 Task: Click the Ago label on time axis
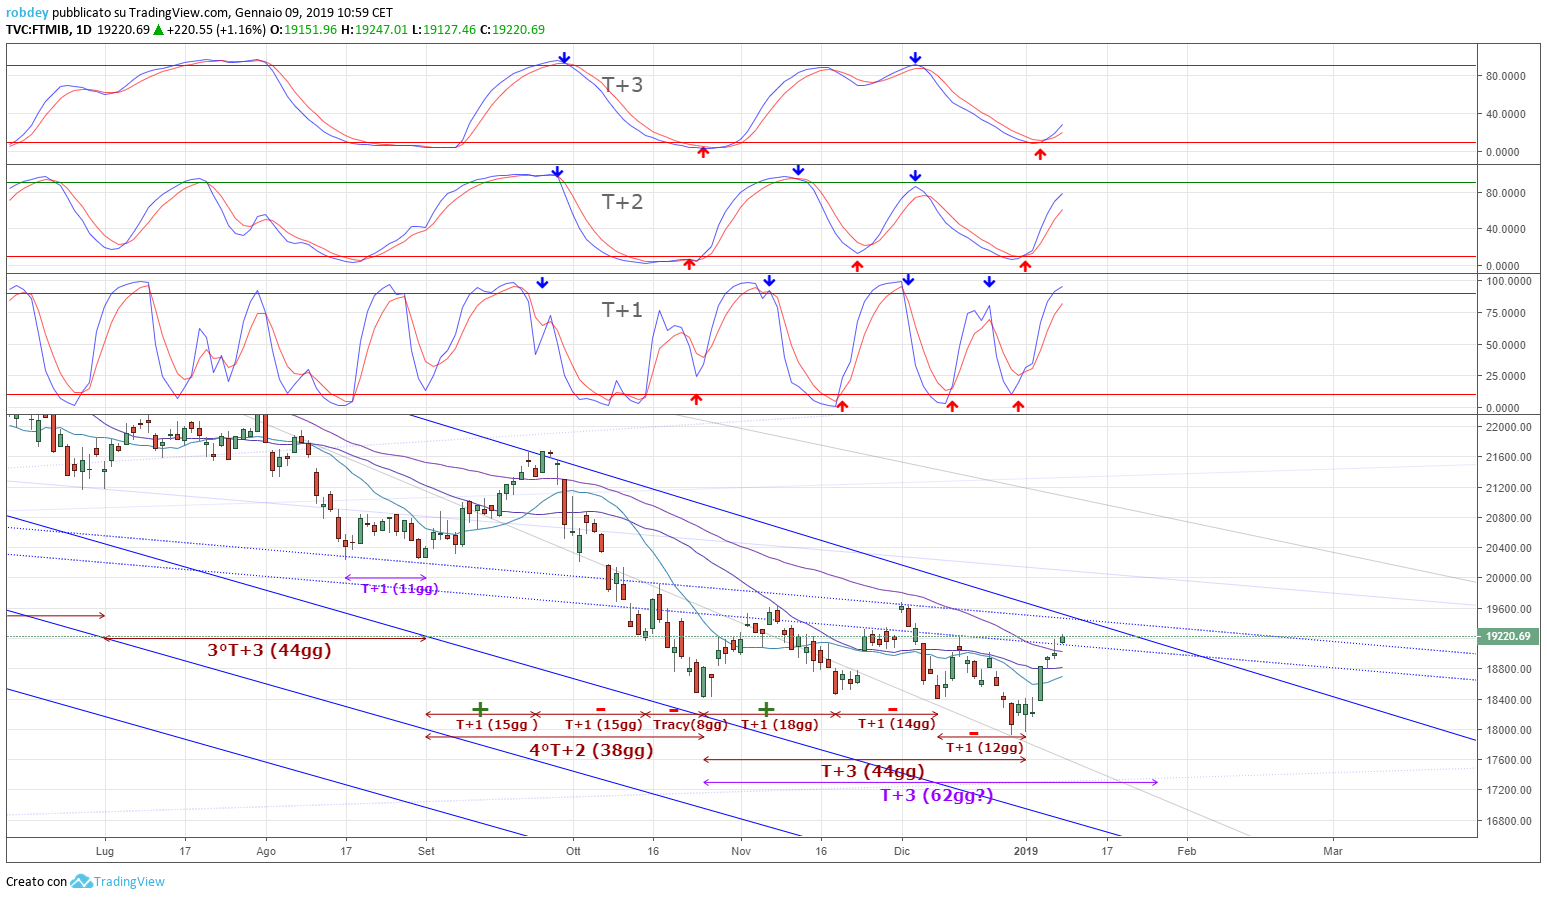tap(266, 851)
